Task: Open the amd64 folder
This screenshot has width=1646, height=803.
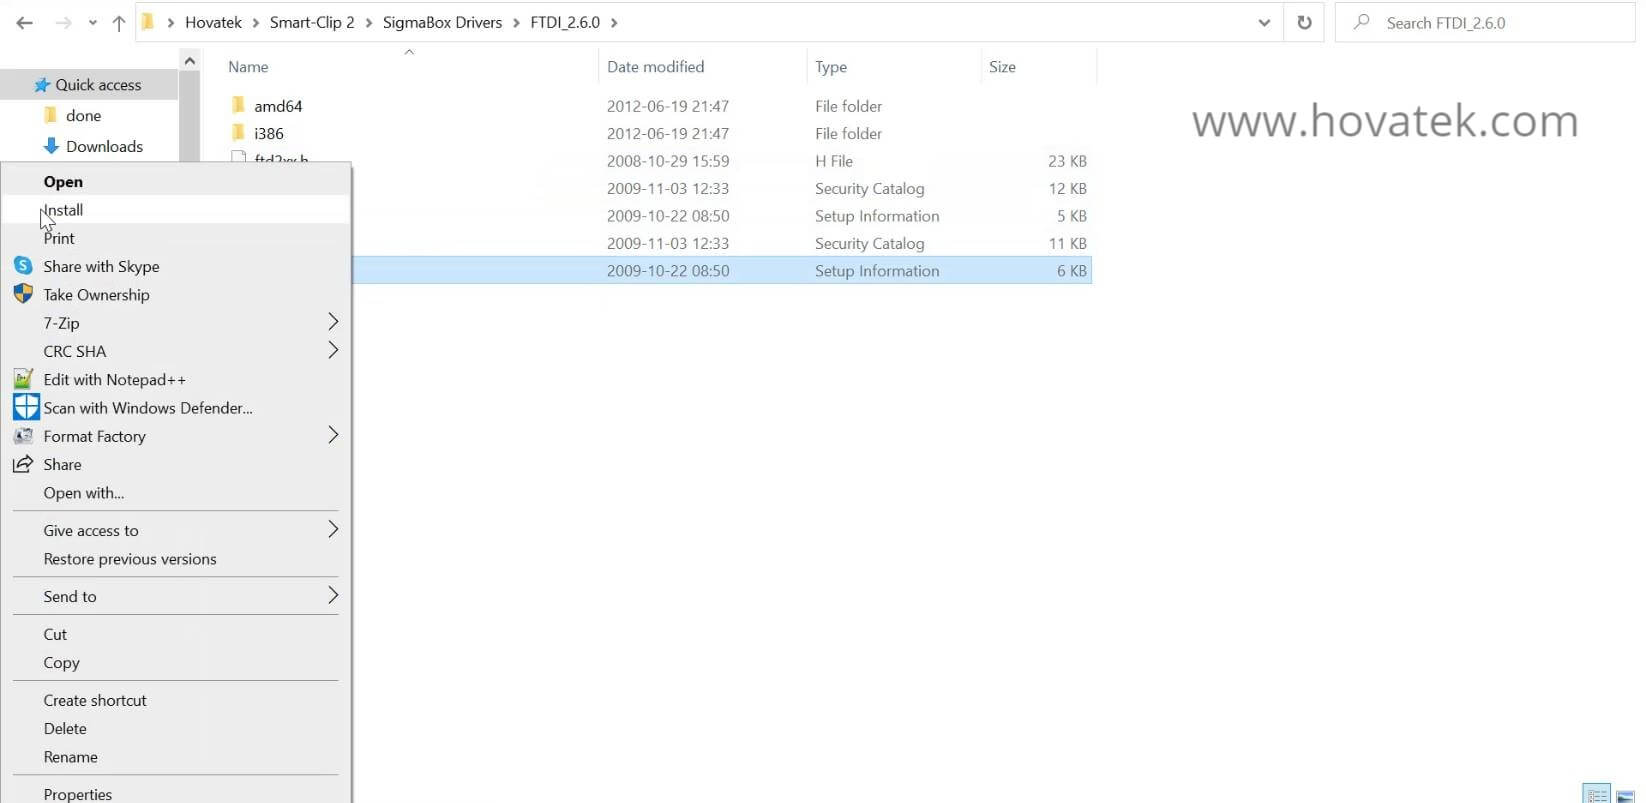Action: point(278,106)
